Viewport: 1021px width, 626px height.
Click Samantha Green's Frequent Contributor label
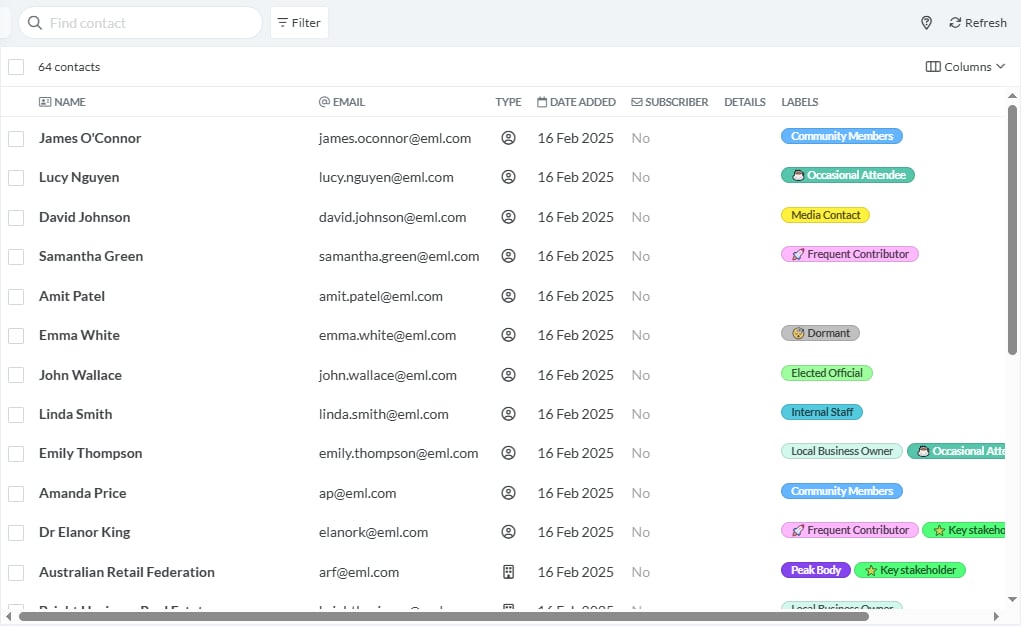850,254
